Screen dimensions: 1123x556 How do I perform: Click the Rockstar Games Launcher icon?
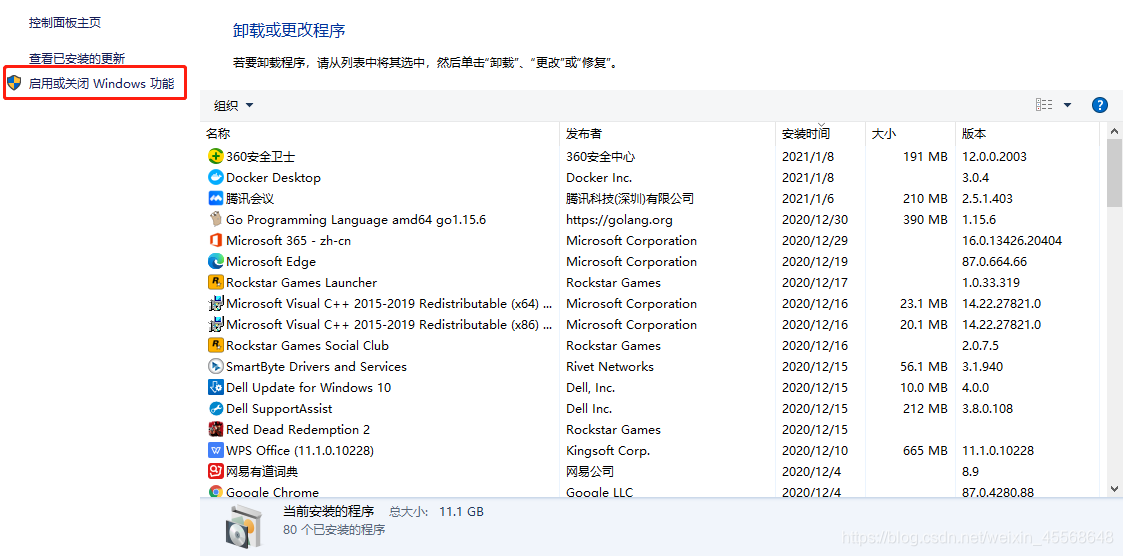click(216, 282)
